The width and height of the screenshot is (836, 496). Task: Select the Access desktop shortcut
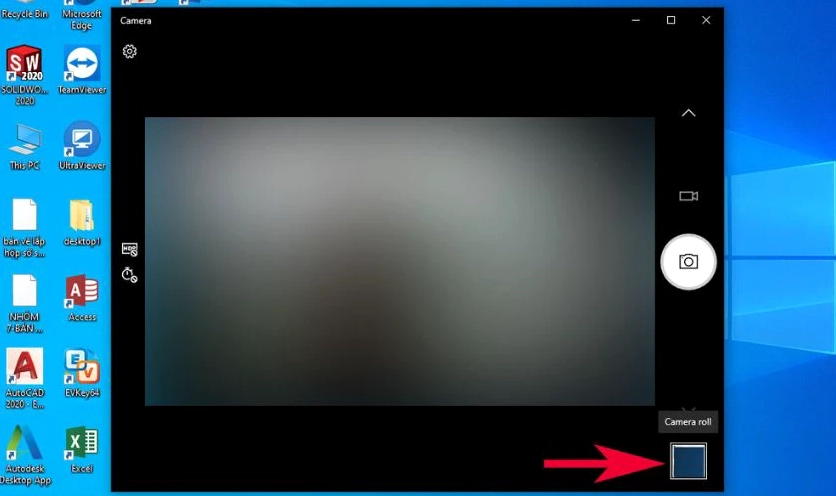click(82, 298)
